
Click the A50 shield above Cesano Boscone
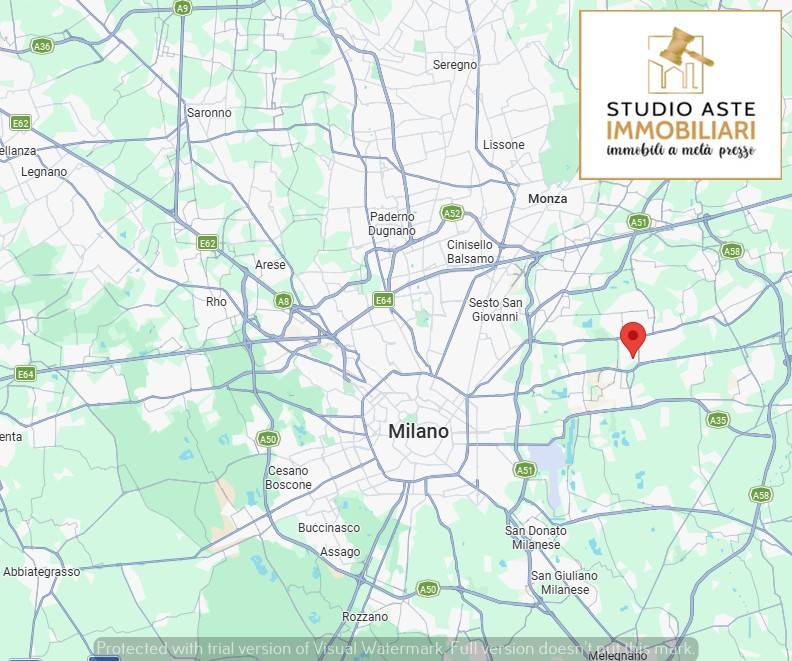(x=268, y=439)
